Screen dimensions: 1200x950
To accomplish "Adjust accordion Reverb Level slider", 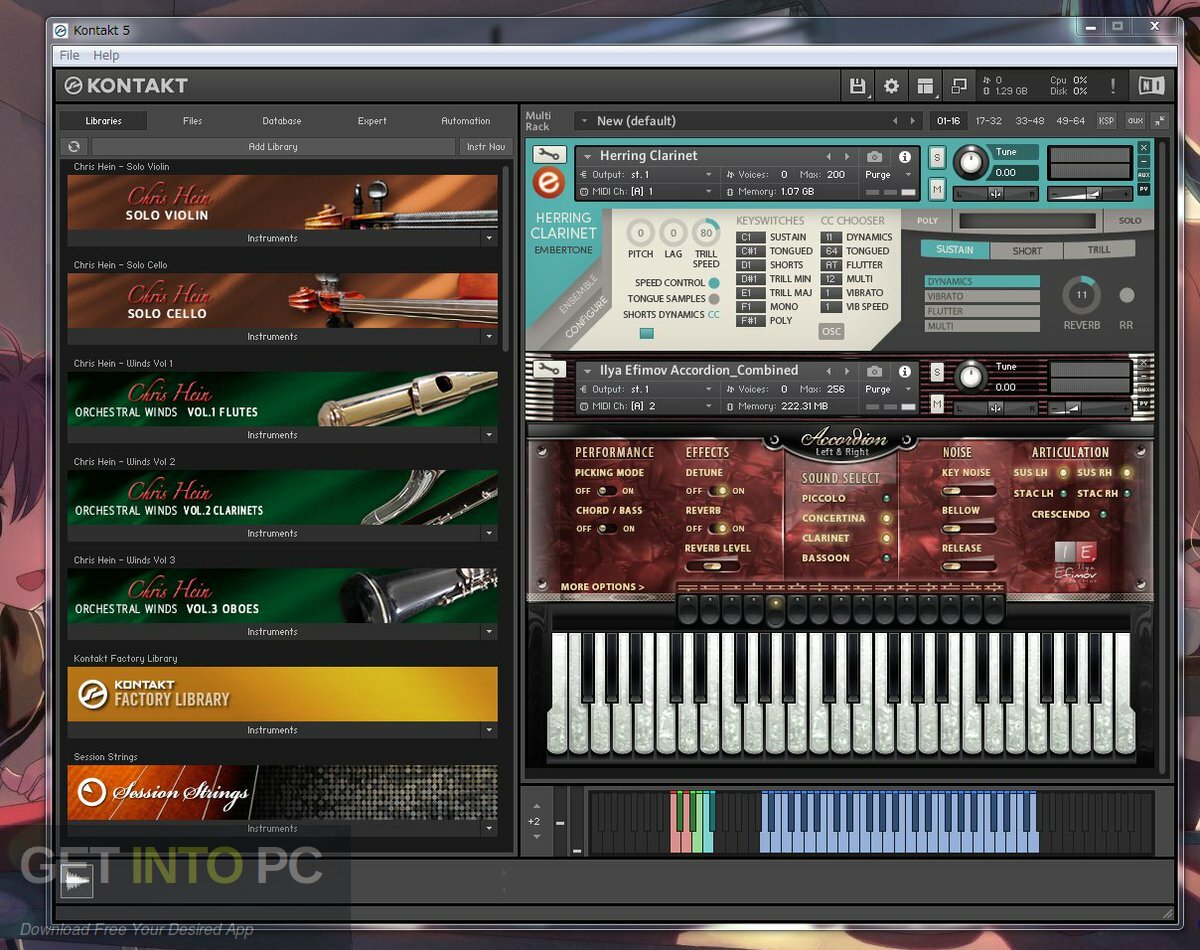I will tap(712, 566).
